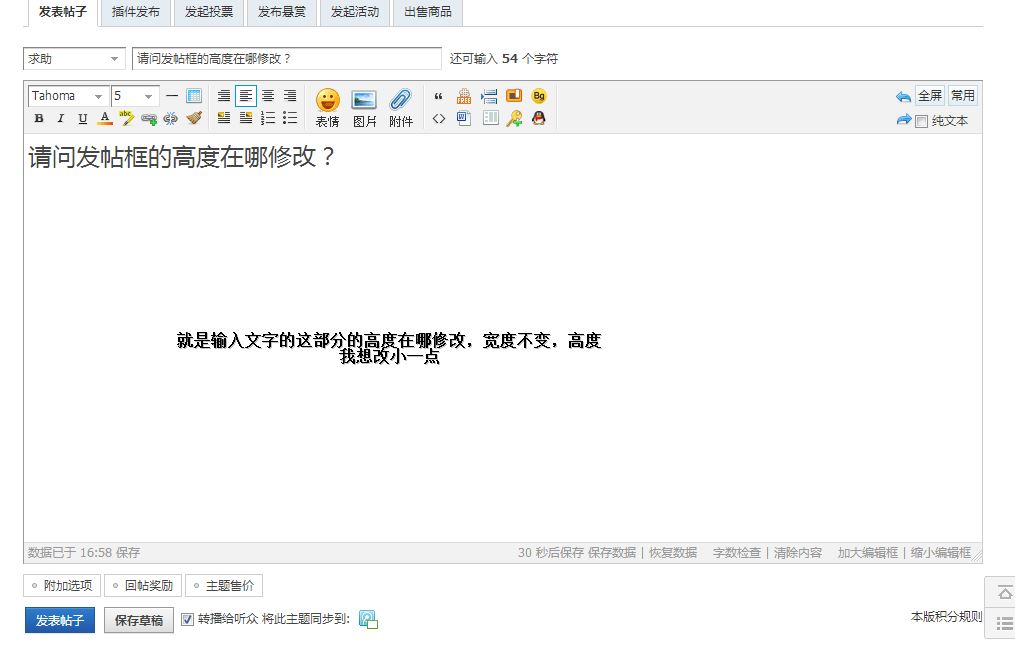
Task: Set background color with the Bg icon
Action: point(538,96)
